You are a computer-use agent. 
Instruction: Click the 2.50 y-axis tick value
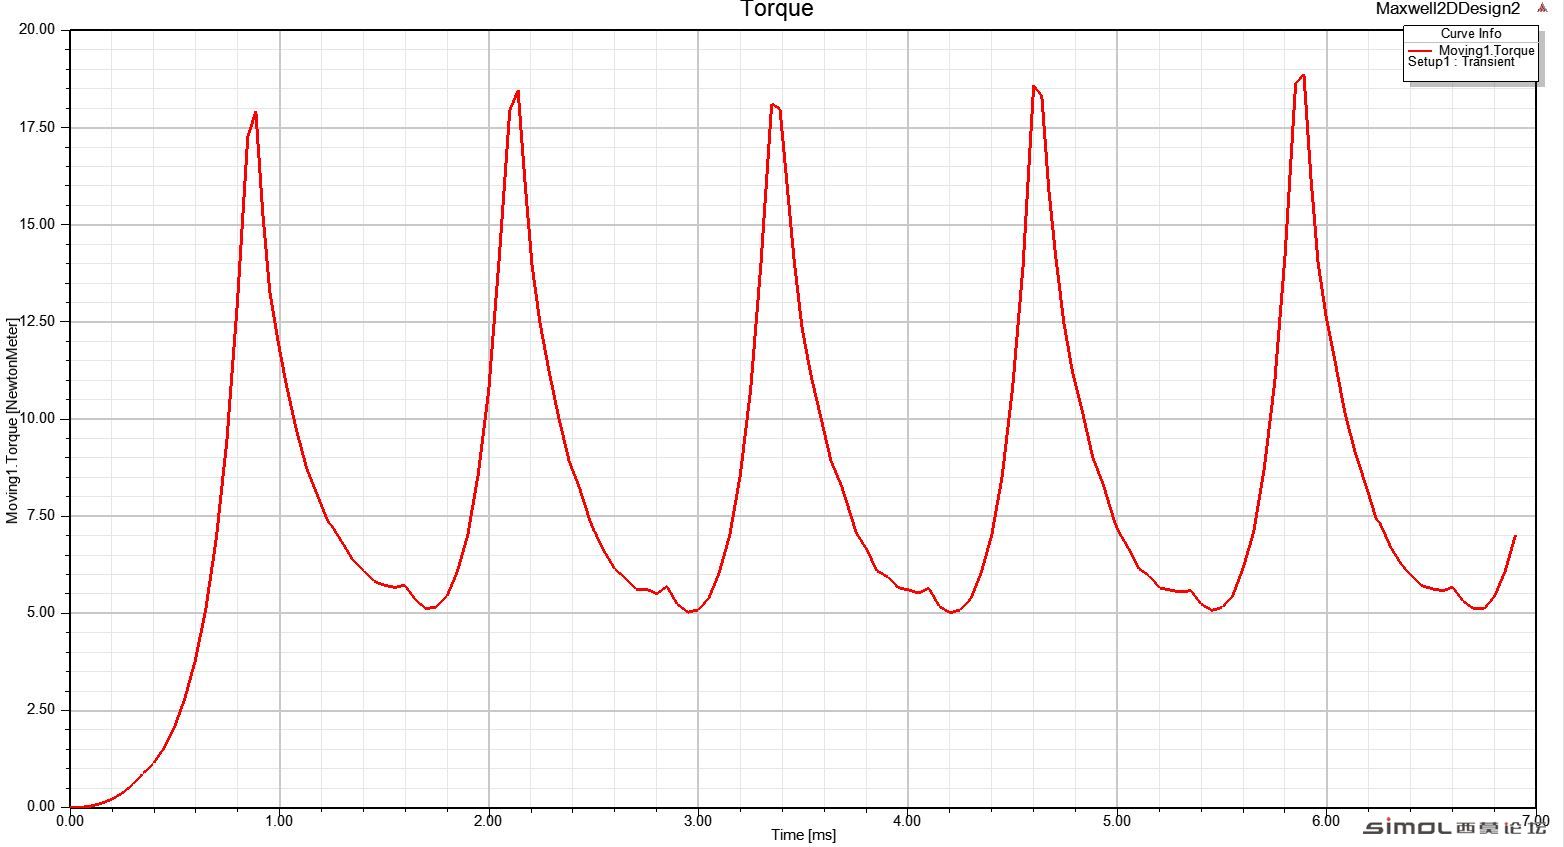point(40,709)
